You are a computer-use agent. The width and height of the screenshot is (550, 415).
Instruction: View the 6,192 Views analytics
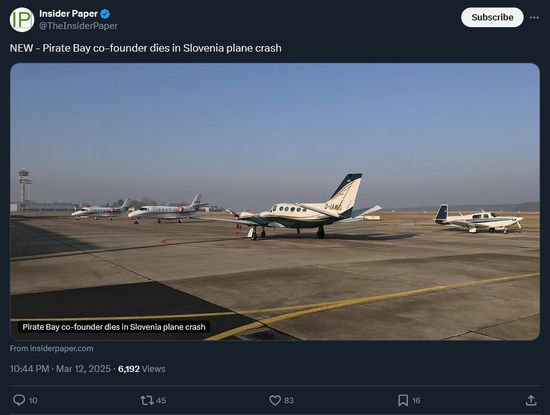pos(142,369)
